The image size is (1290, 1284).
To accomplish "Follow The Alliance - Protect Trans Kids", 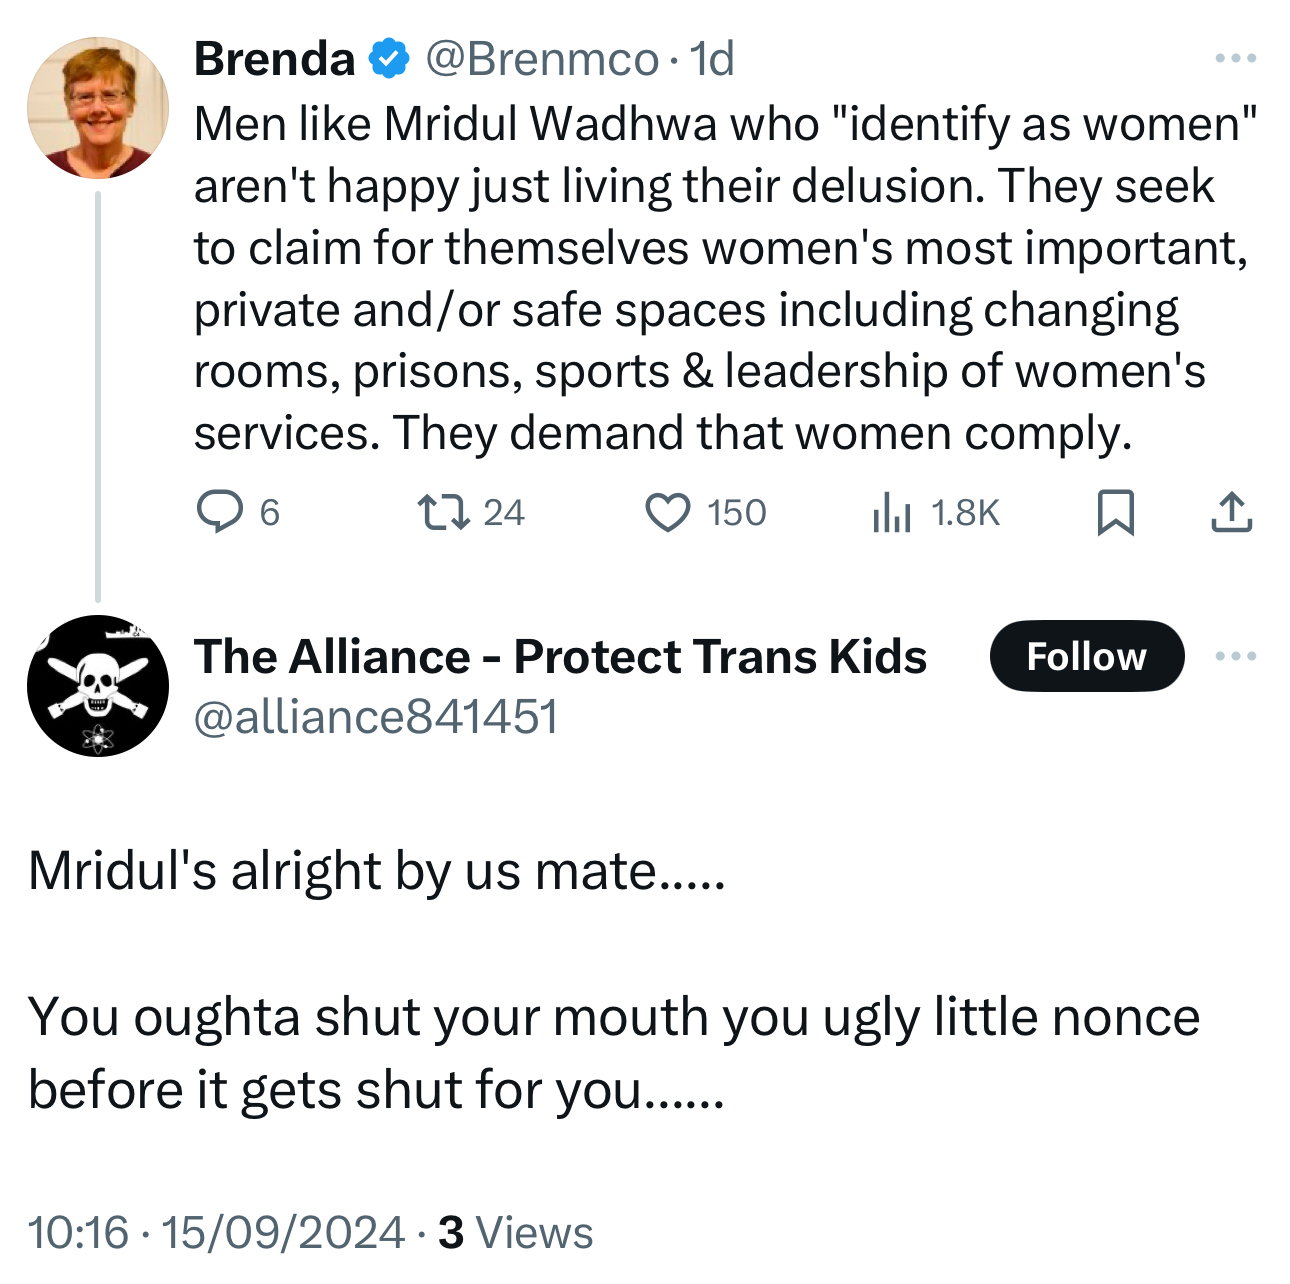I will point(1086,656).
